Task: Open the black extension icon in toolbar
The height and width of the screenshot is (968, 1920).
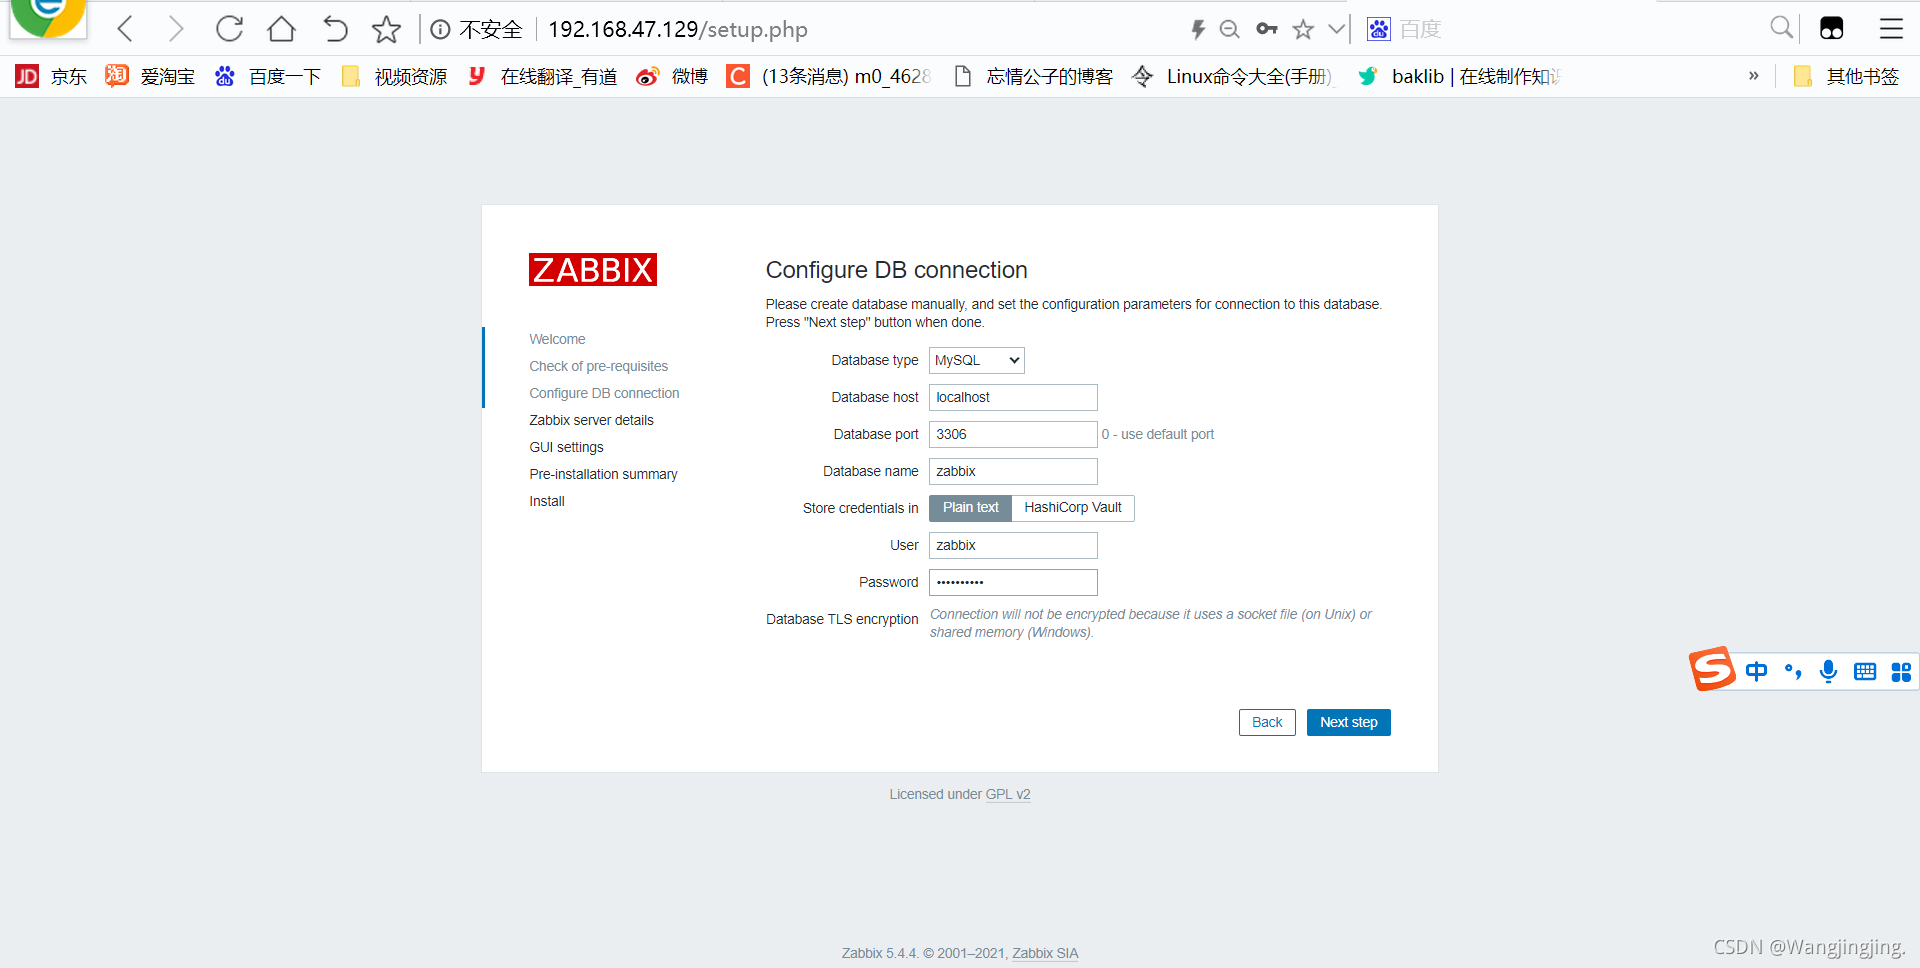Action: pyautogui.click(x=1831, y=28)
